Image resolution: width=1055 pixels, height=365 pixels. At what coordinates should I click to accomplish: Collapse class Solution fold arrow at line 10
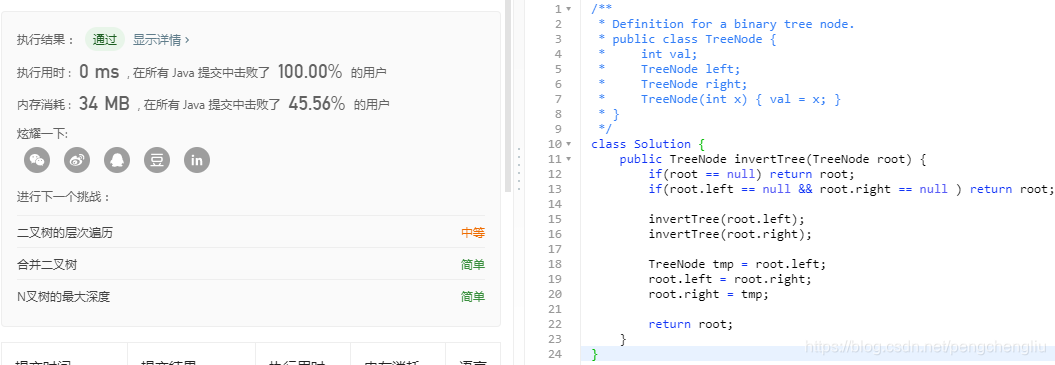click(569, 144)
